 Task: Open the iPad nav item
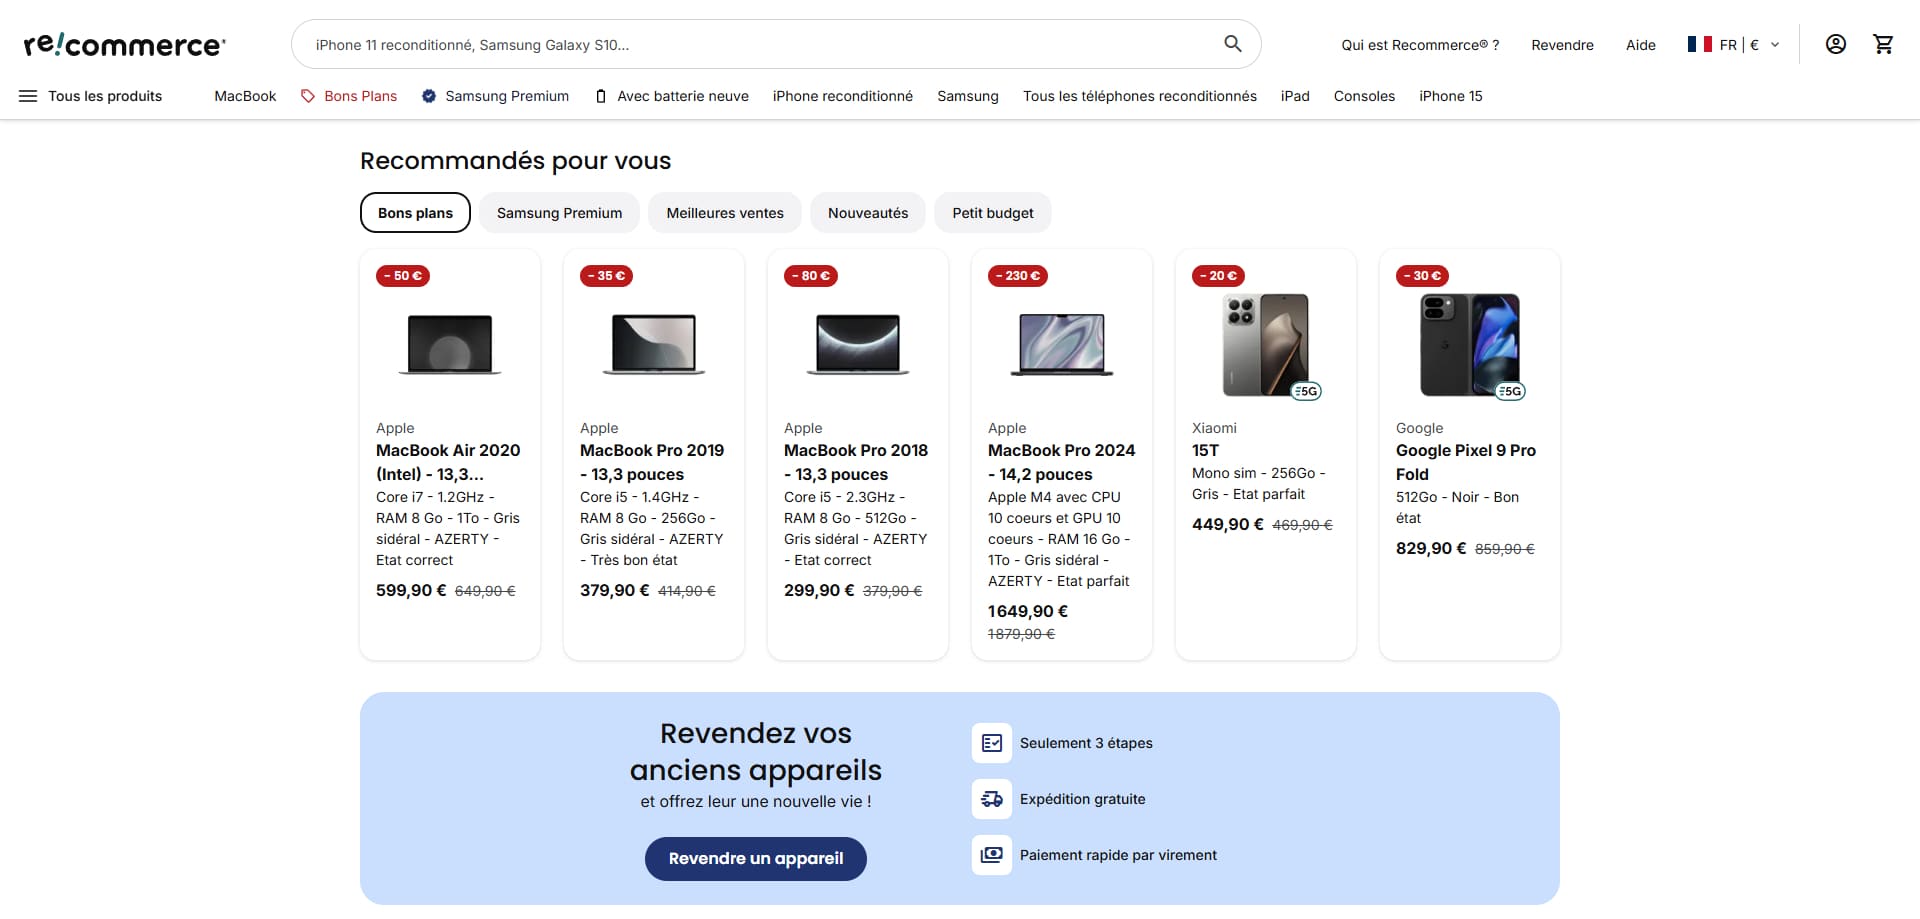pyautogui.click(x=1295, y=96)
